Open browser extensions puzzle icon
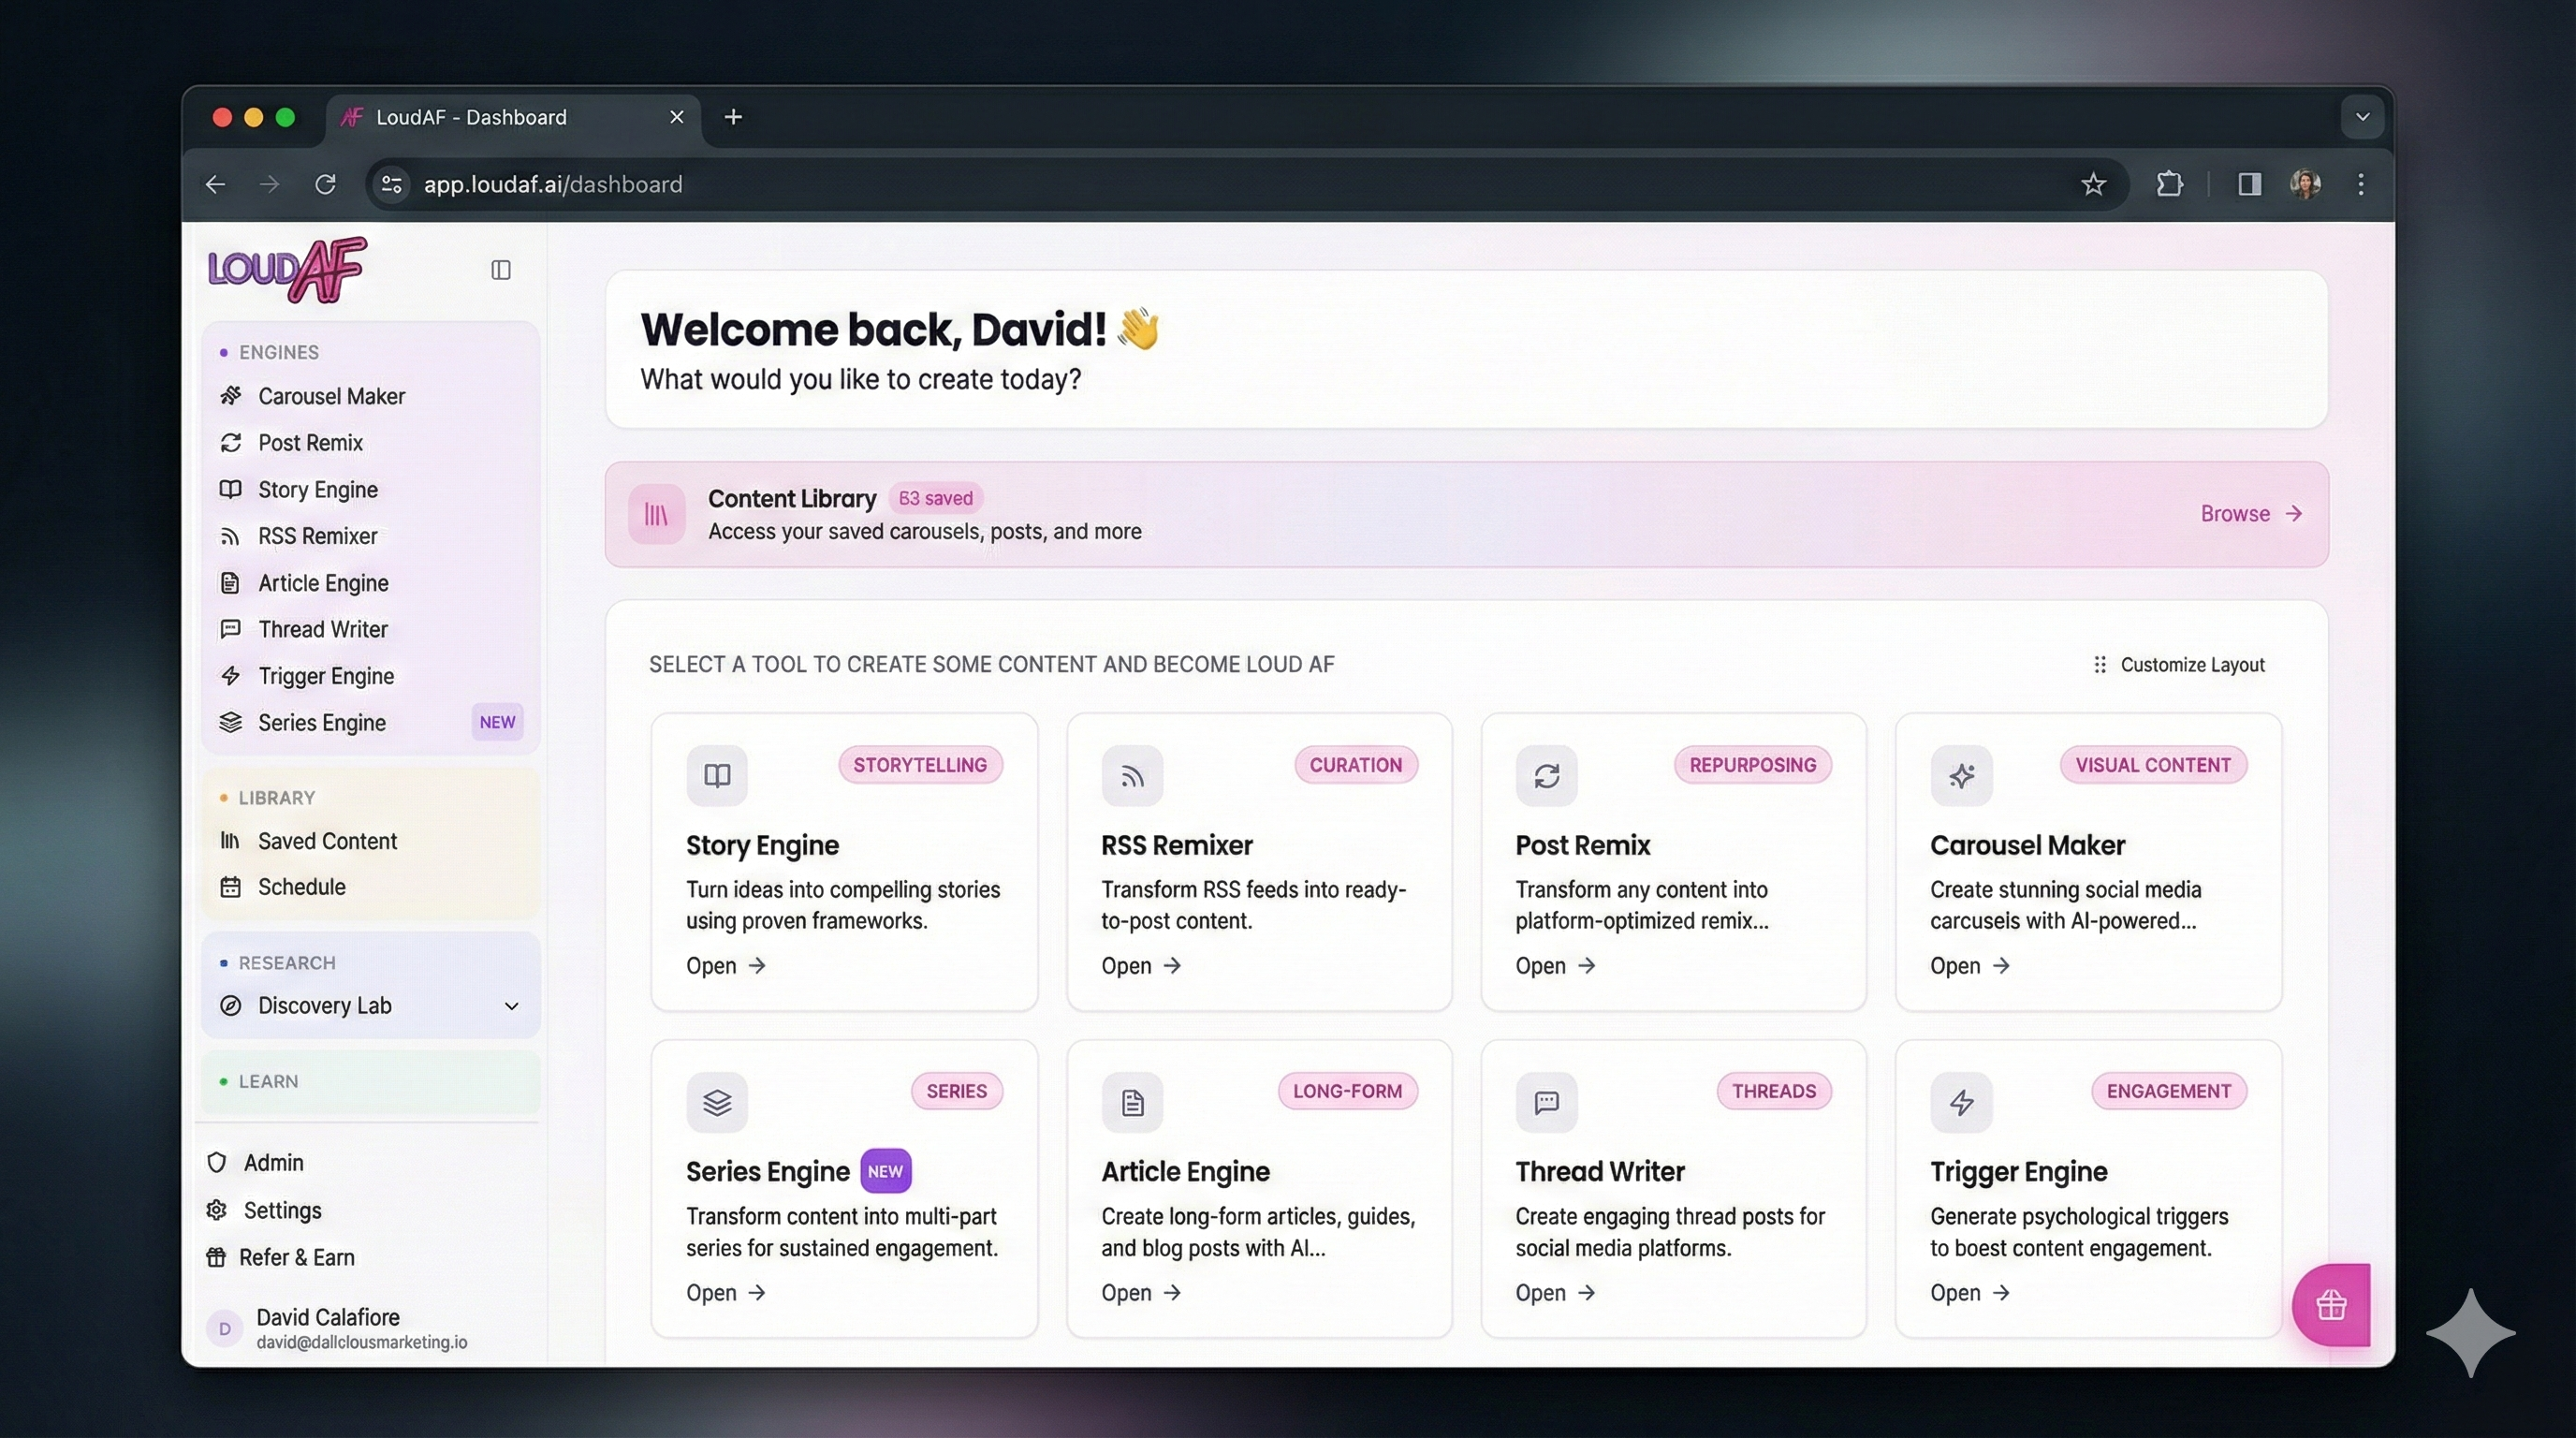The width and height of the screenshot is (2576, 1438). [x=2169, y=184]
